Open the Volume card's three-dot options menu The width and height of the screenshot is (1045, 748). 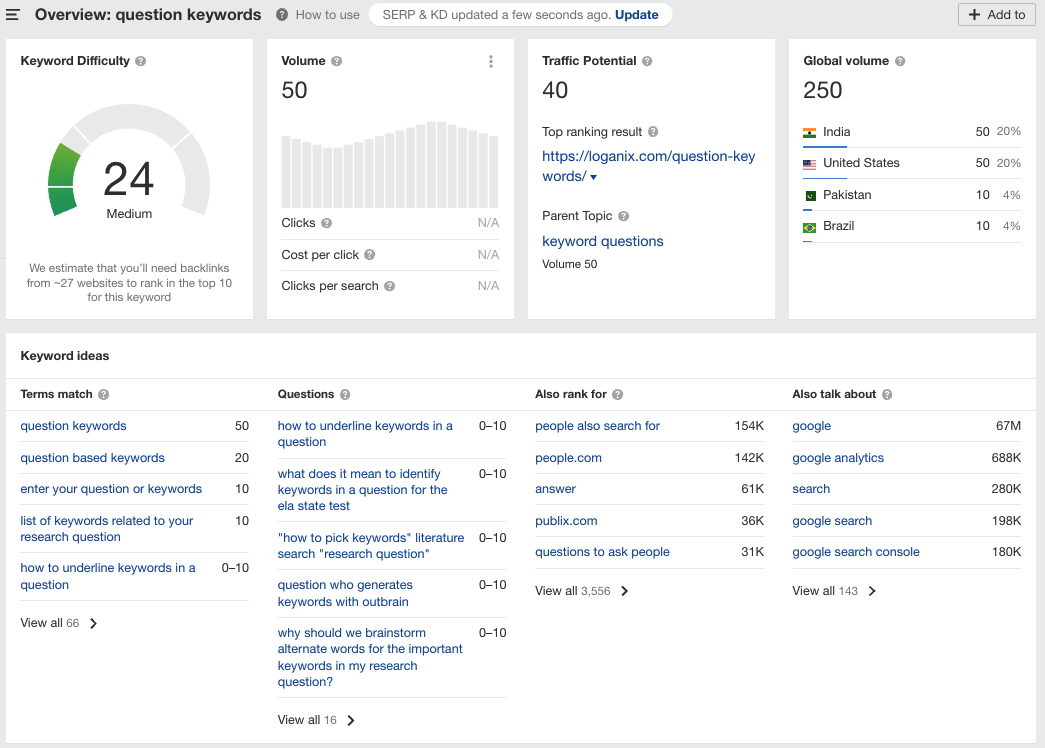click(x=491, y=61)
